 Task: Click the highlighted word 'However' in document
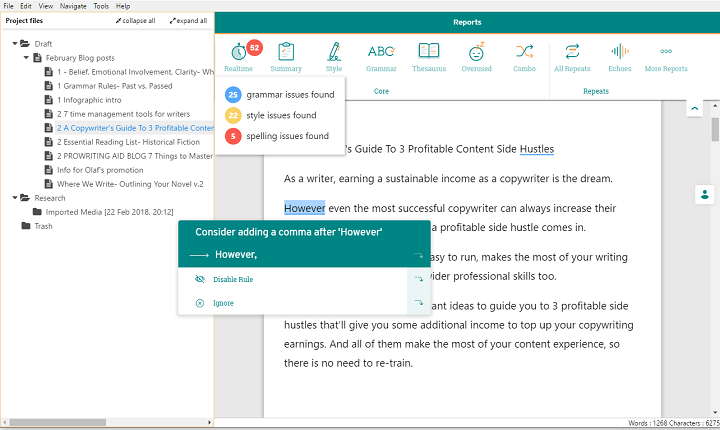pyautogui.click(x=304, y=208)
